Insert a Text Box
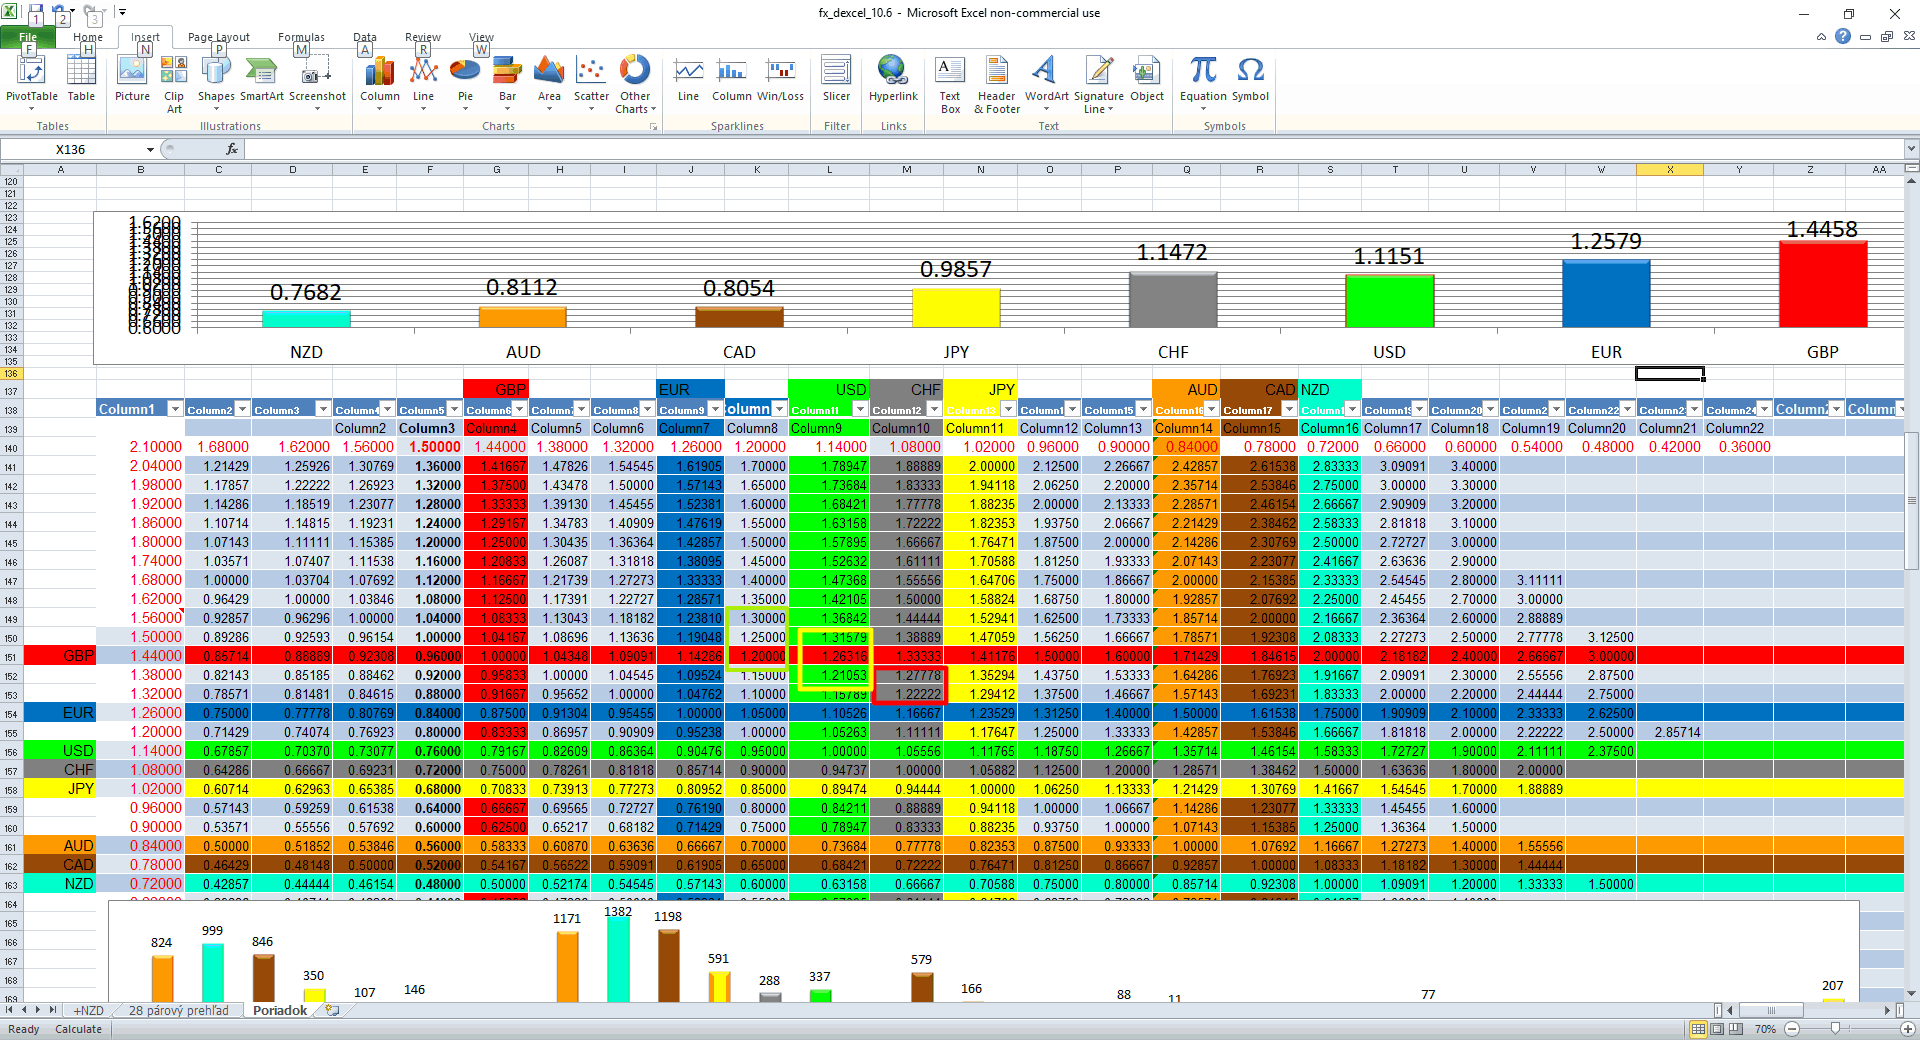This screenshot has height=1040, width=1920. click(x=950, y=85)
